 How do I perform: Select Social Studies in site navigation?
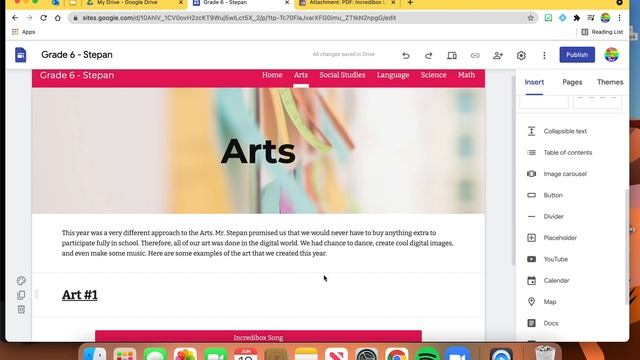pos(342,75)
